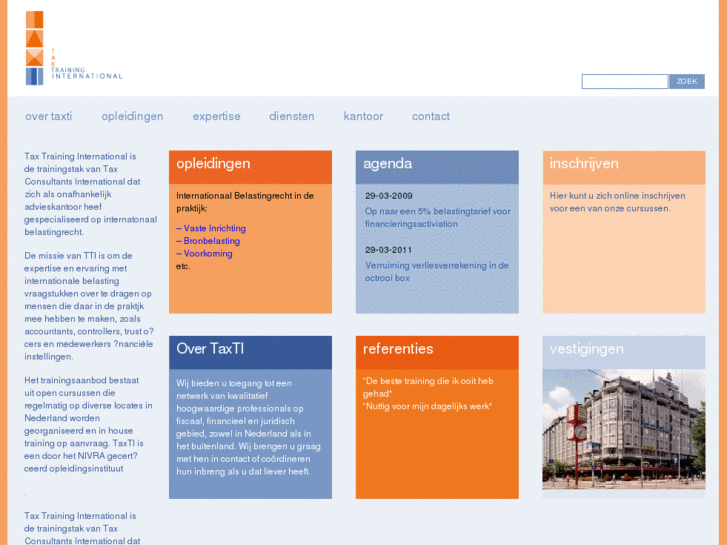
Task: Open the office building photo
Action: point(624,429)
